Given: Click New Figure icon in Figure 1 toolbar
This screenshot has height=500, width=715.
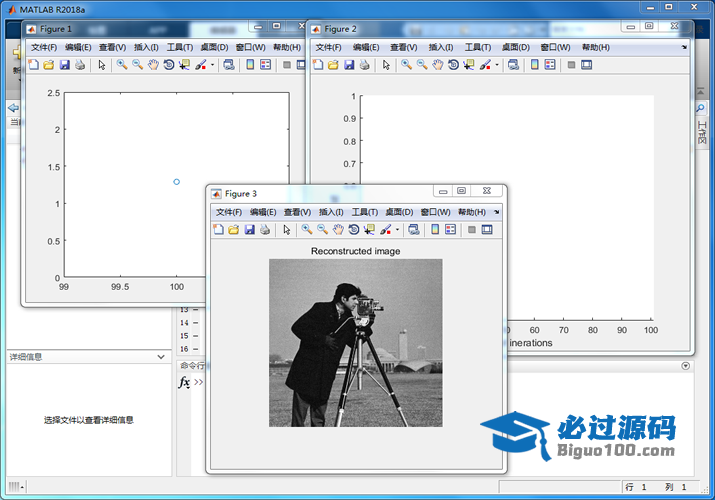Looking at the screenshot, I should click(x=33, y=65).
